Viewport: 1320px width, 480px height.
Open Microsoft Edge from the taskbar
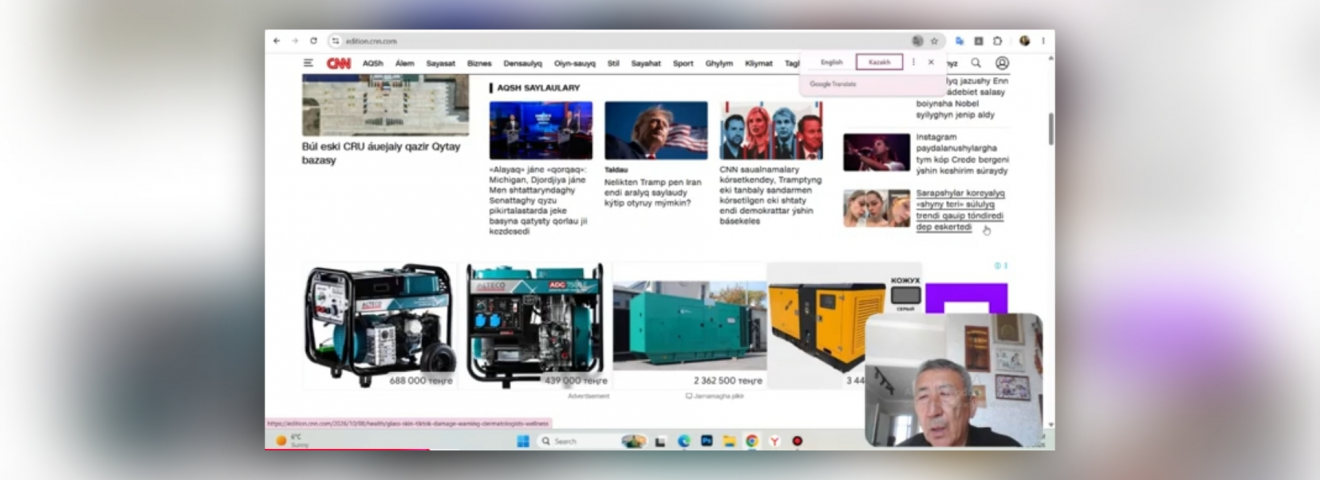(x=684, y=440)
